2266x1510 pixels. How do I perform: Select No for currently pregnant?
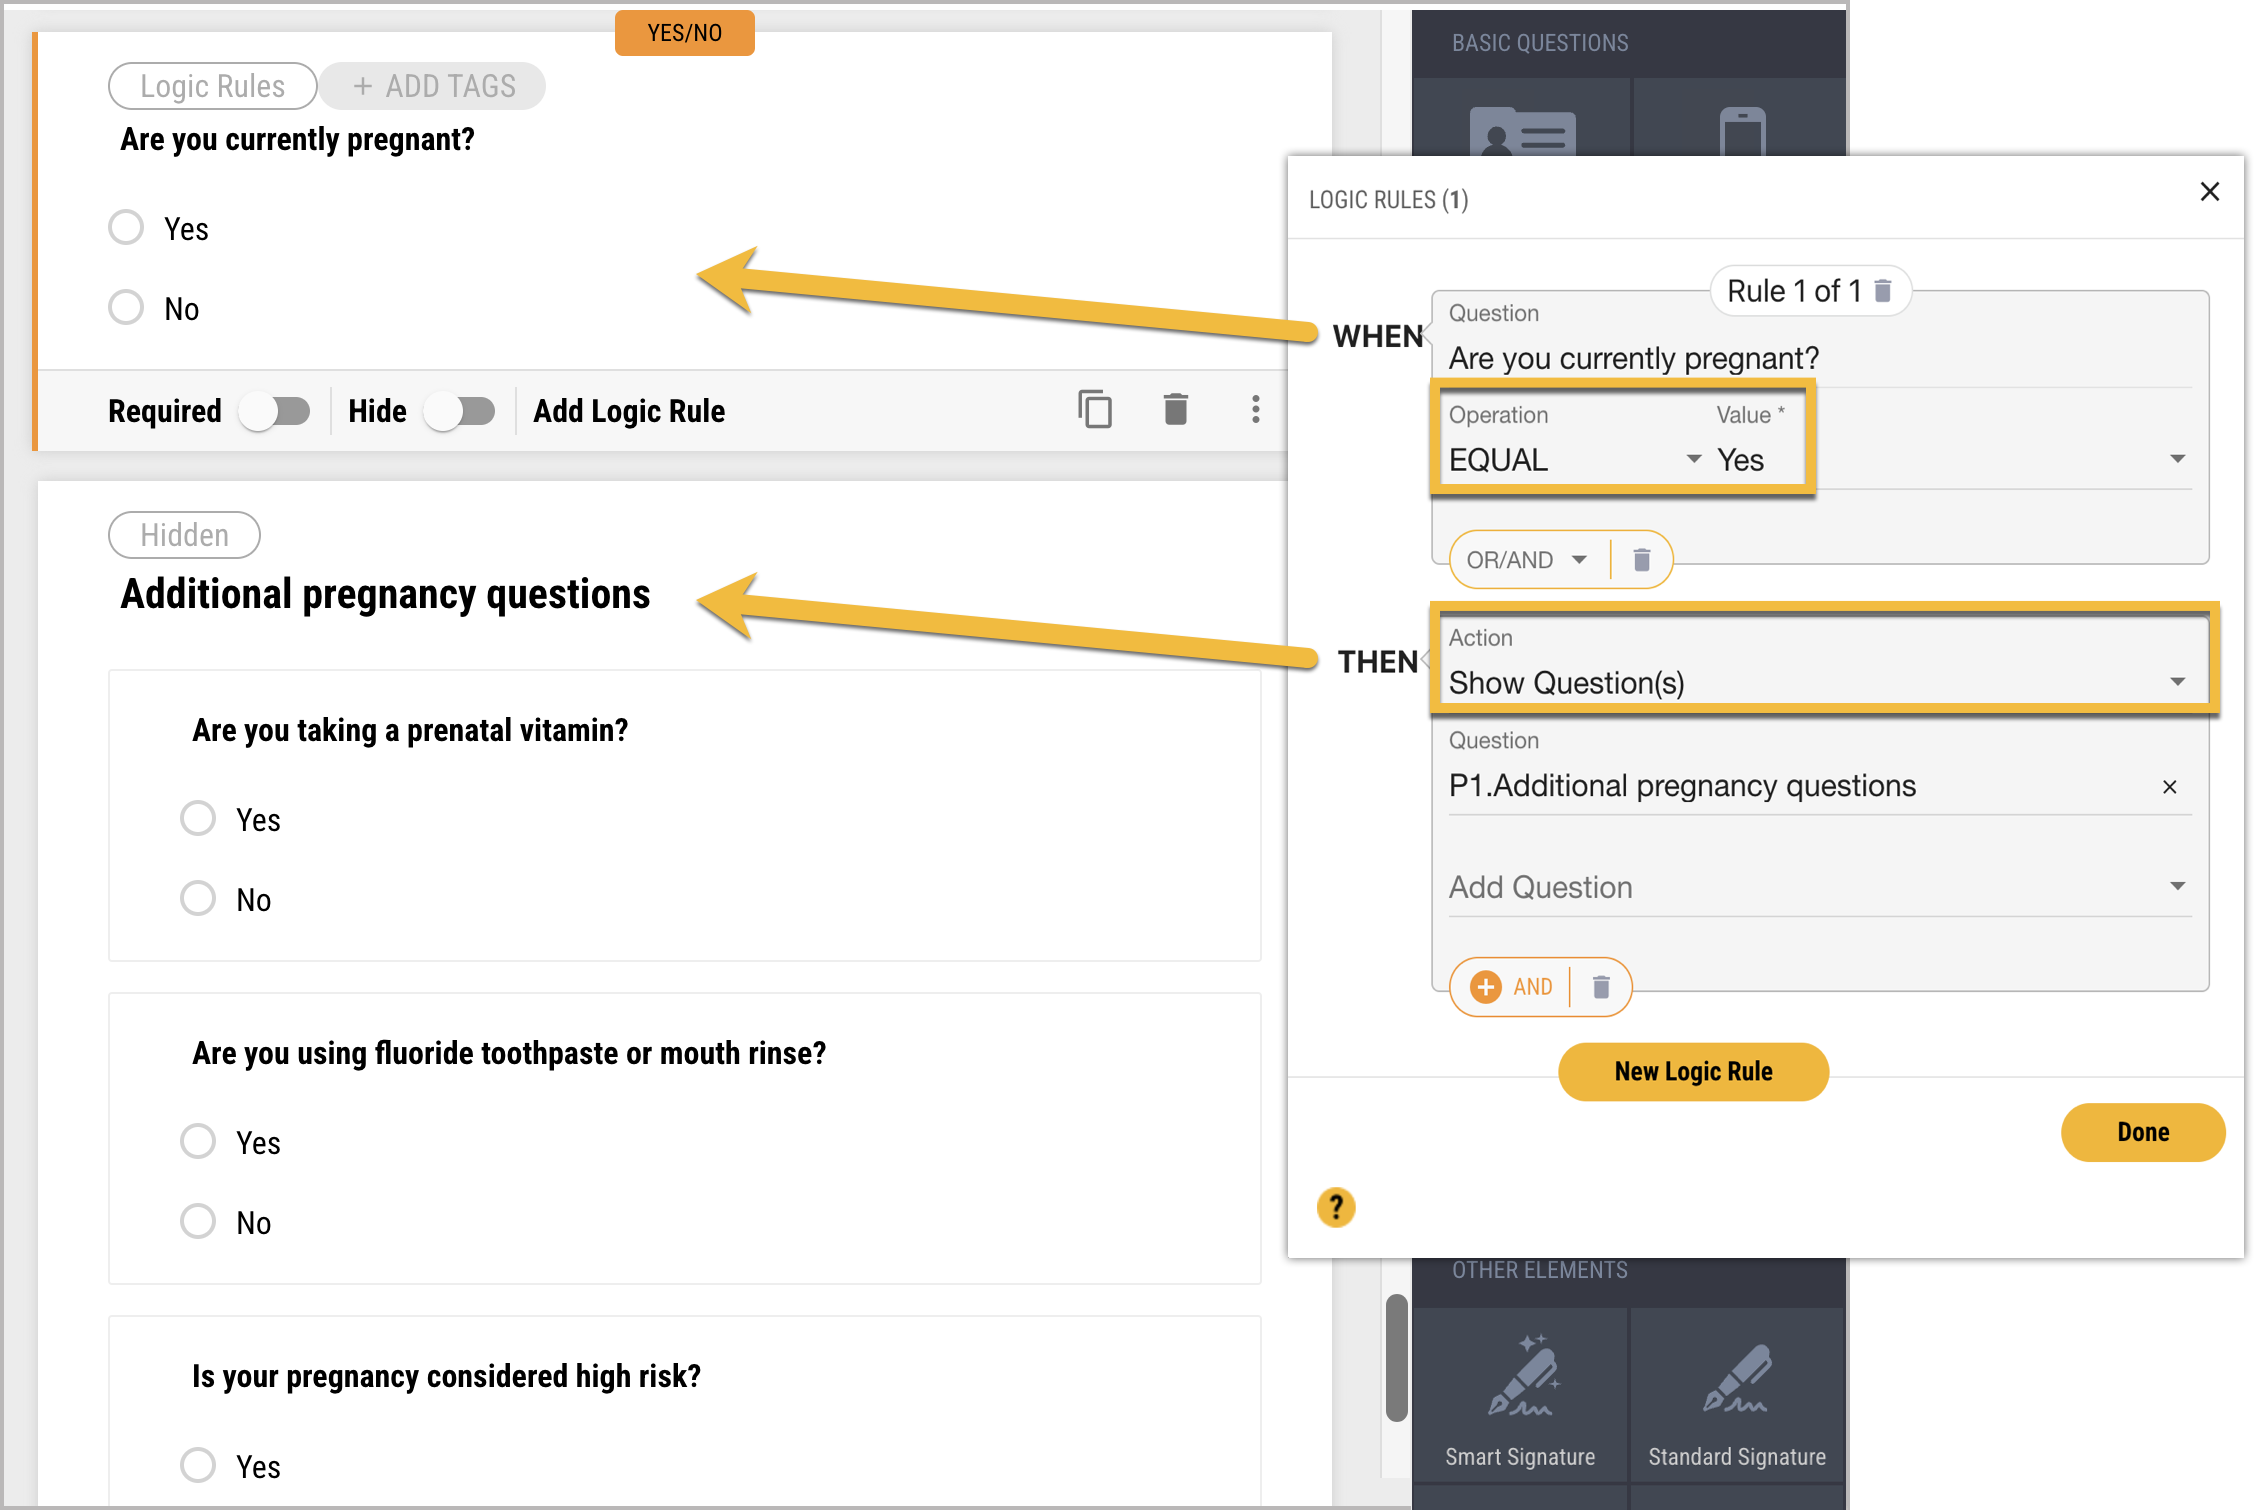coord(126,307)
